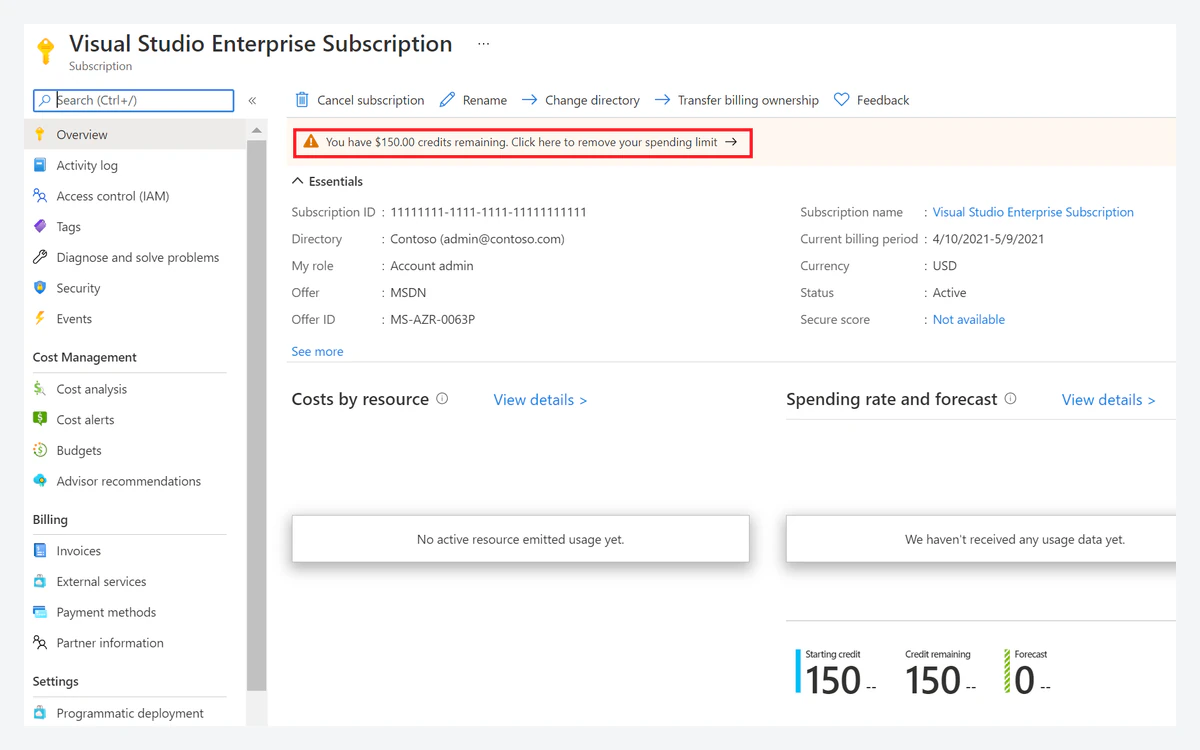Click the trash icon for Cancel subscription
This screenshot has width=1200, height=750.
tap(302, 100)
